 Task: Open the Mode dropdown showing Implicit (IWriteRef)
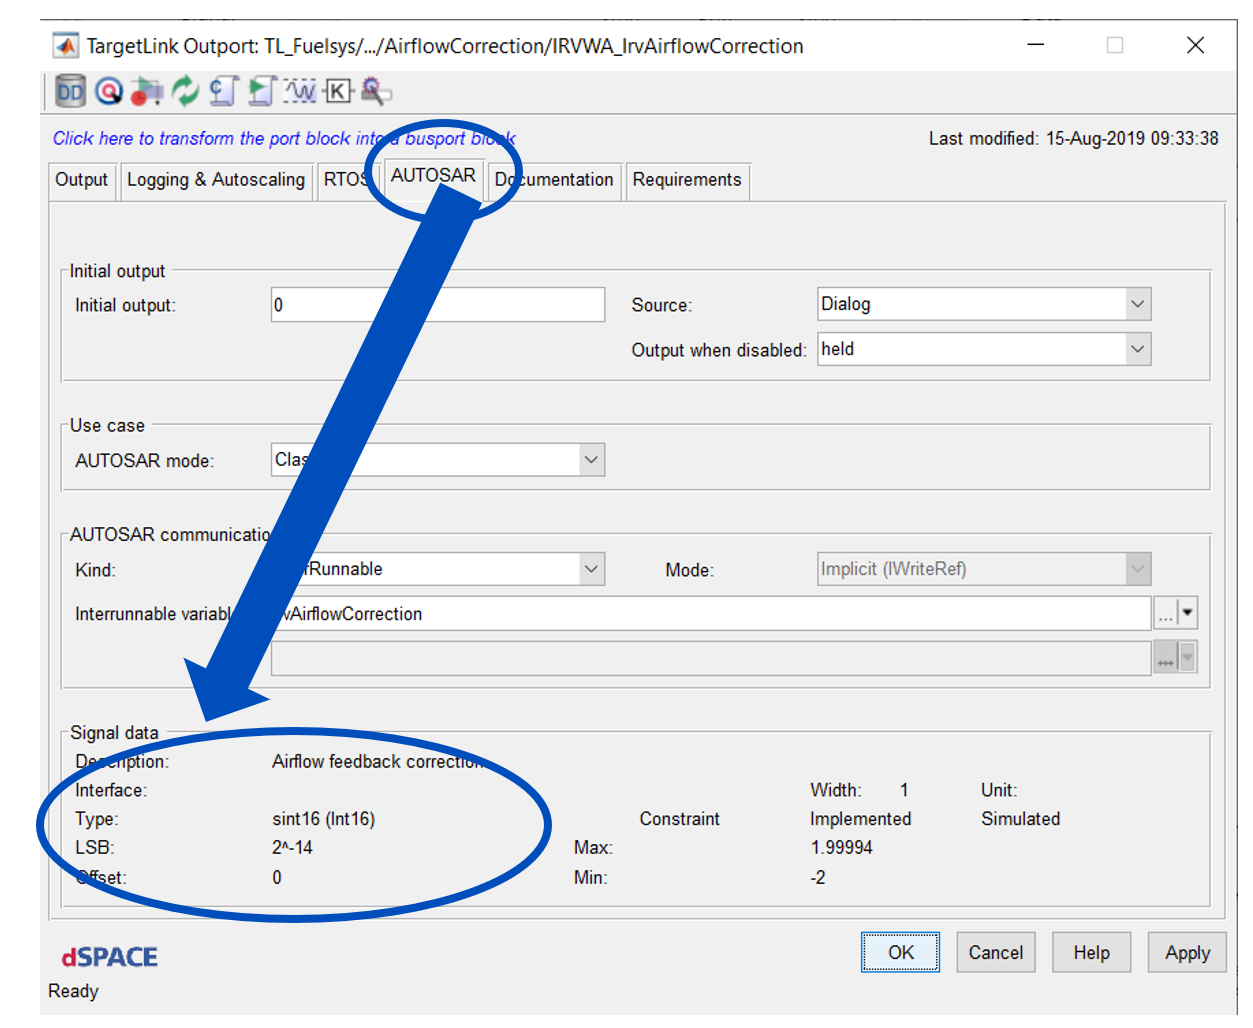pyautogui.click(x=1136, y=568)
